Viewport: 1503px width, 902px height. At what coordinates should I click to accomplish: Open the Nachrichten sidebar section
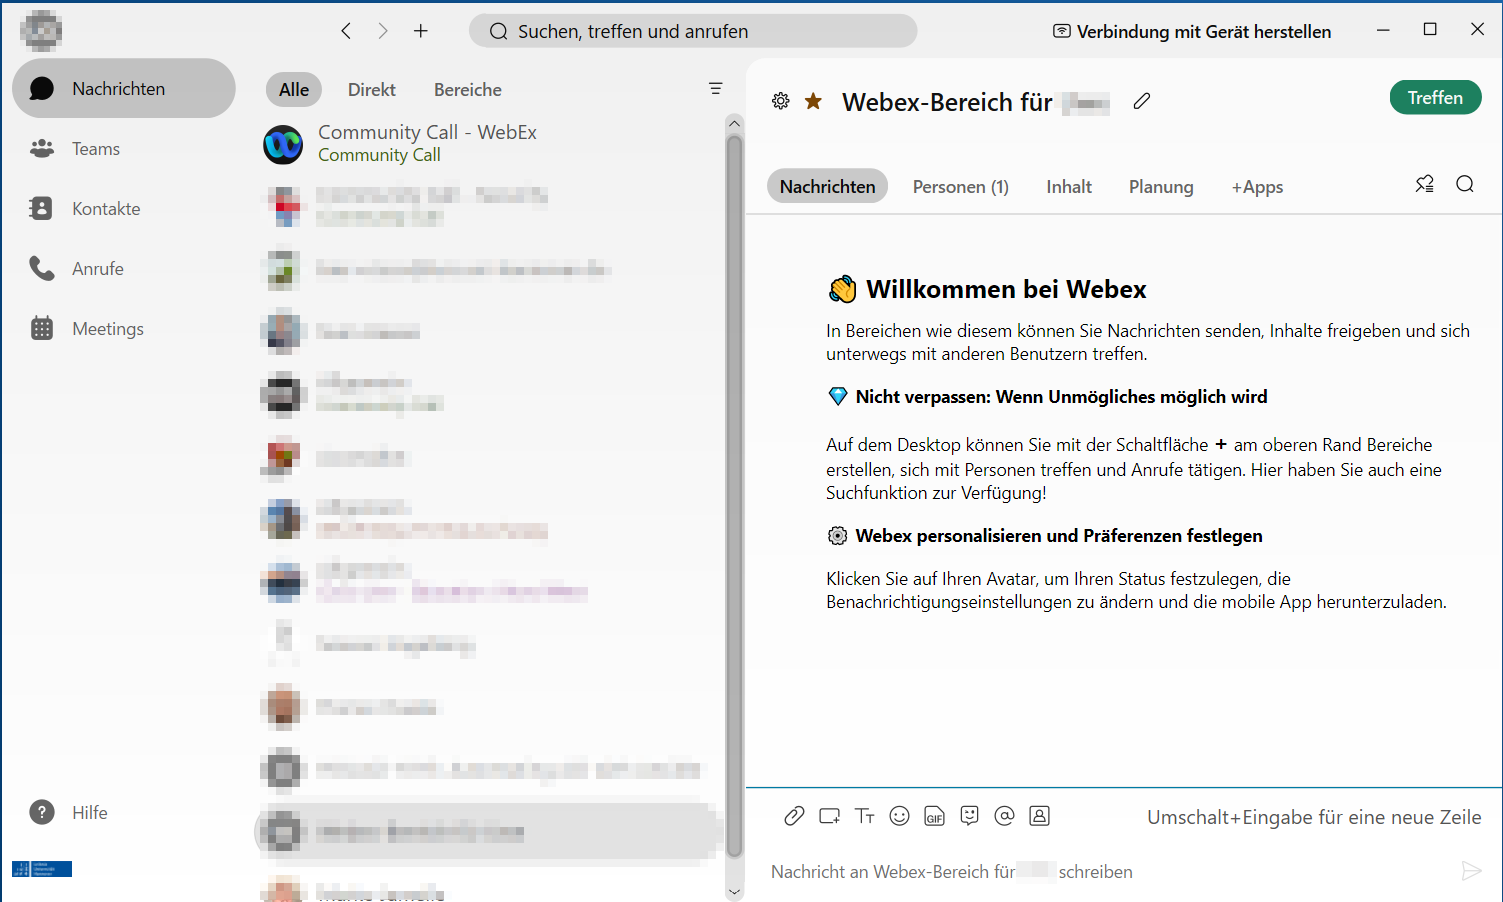[123, 88]
